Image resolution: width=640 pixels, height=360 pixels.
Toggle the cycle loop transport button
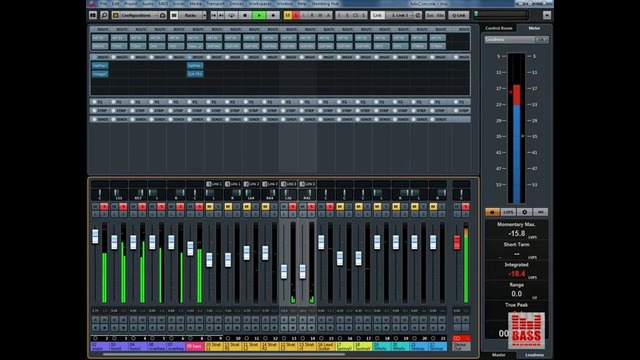[x=231, y=15]
